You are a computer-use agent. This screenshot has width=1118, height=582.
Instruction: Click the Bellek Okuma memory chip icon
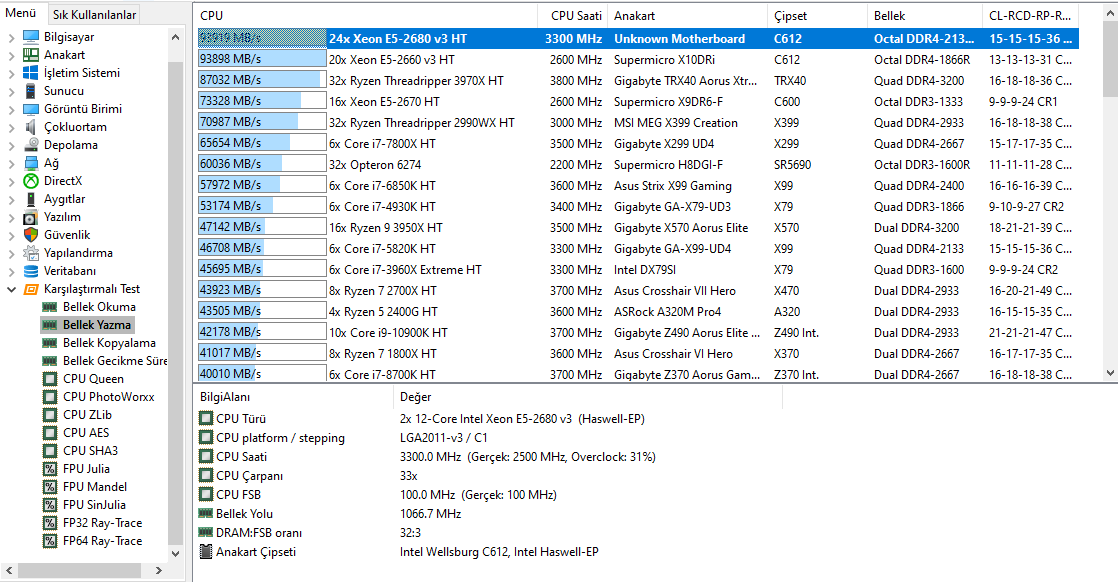49,307
